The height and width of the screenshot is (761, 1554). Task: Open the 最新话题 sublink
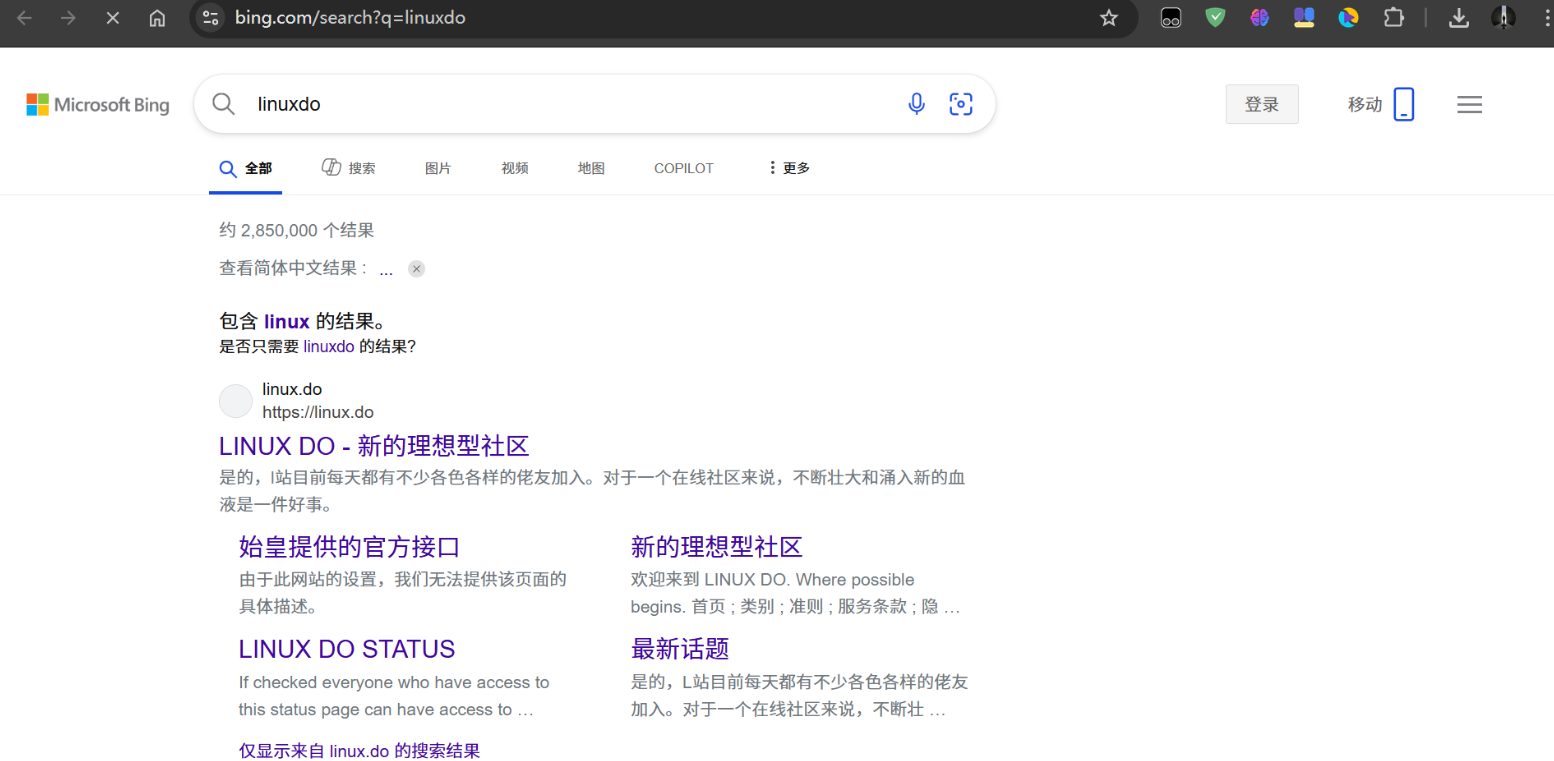pyautogui.click(x=680, y=649)
